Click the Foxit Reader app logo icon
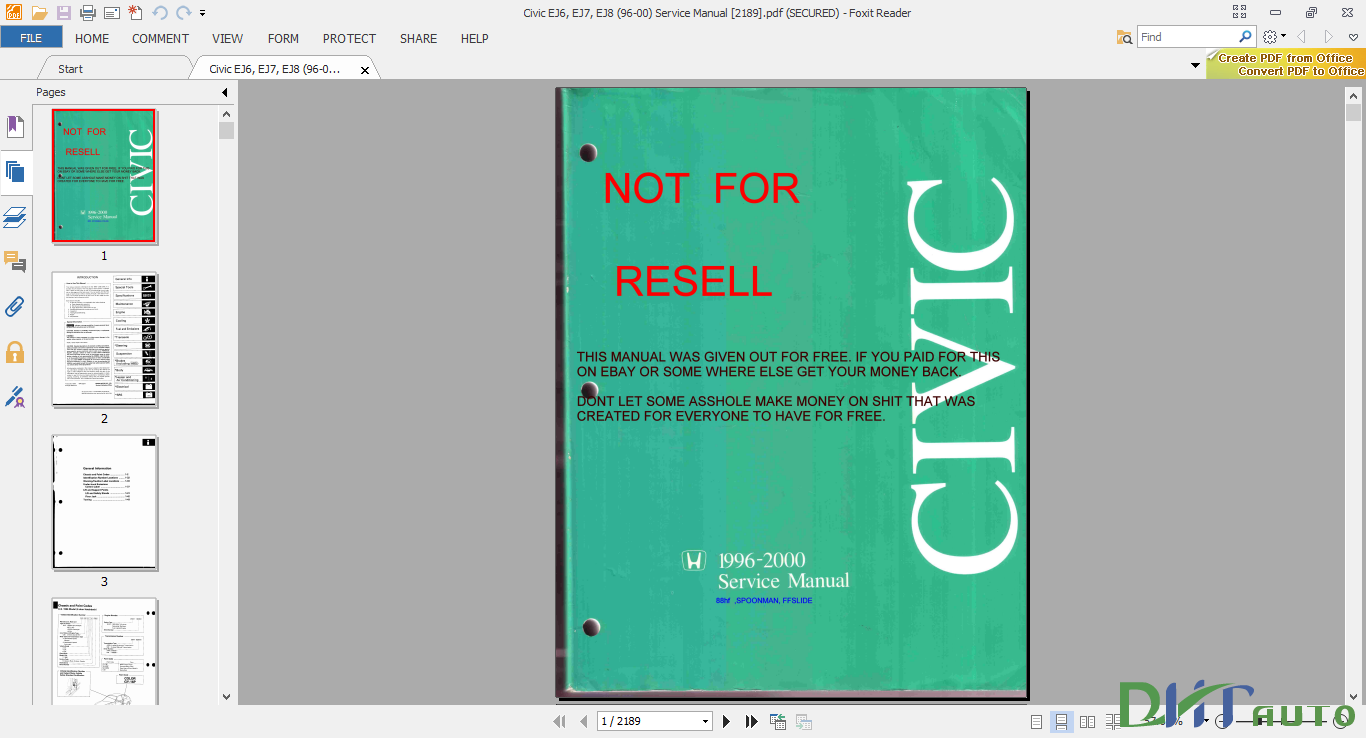The image size is (1366, 738). tap(13, 13)
